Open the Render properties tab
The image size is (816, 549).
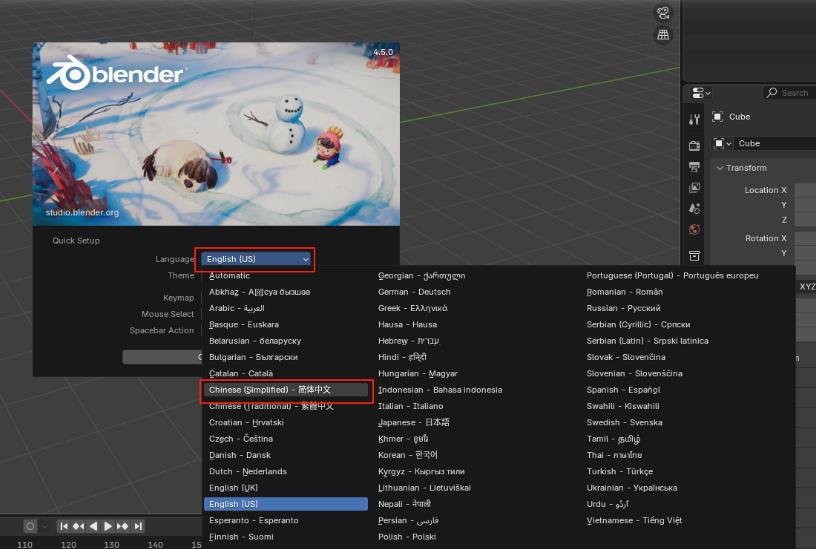point(694,146)
